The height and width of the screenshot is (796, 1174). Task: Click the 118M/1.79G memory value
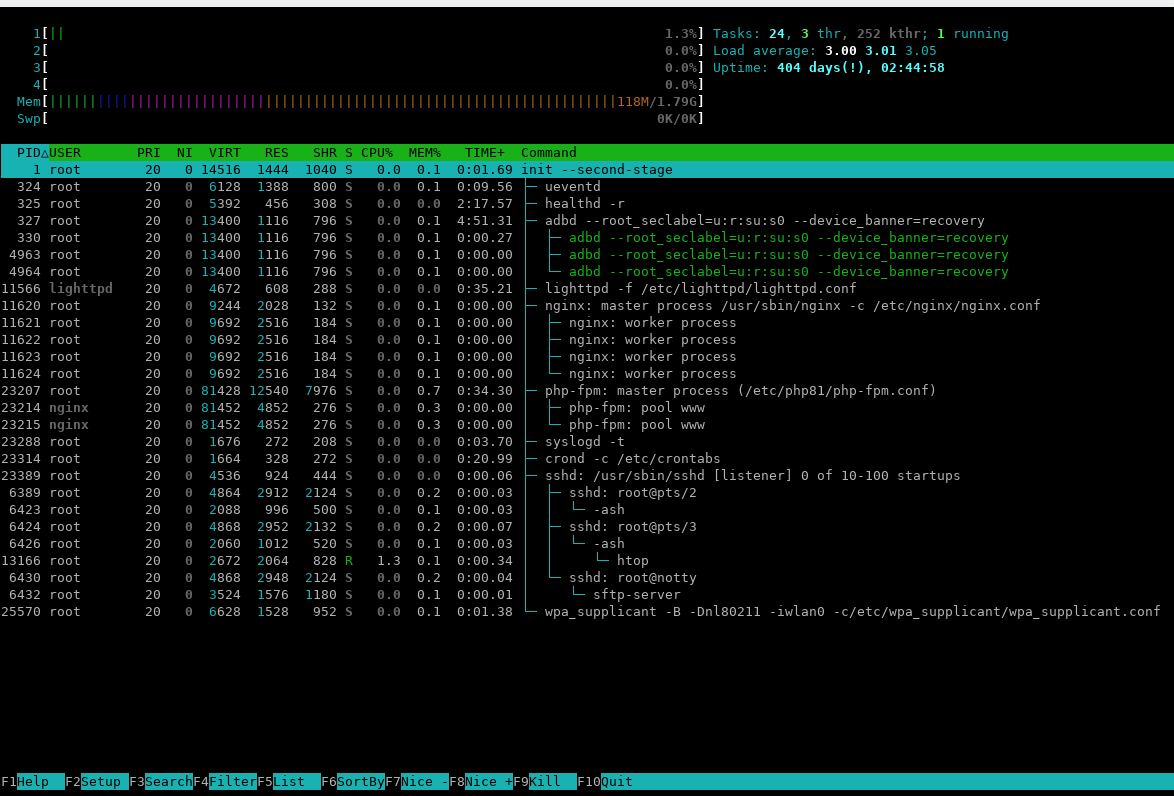(657, 102)
